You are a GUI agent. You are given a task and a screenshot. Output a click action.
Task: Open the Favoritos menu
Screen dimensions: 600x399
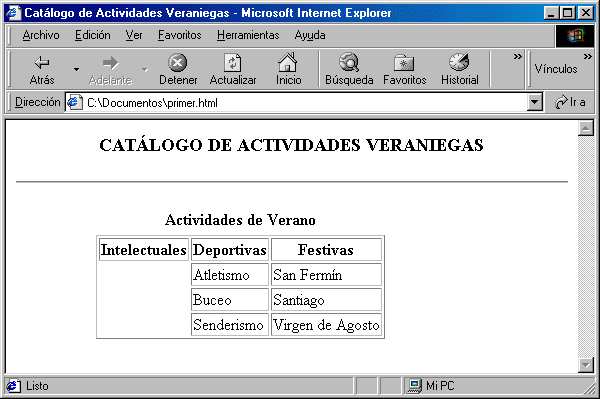179,35
